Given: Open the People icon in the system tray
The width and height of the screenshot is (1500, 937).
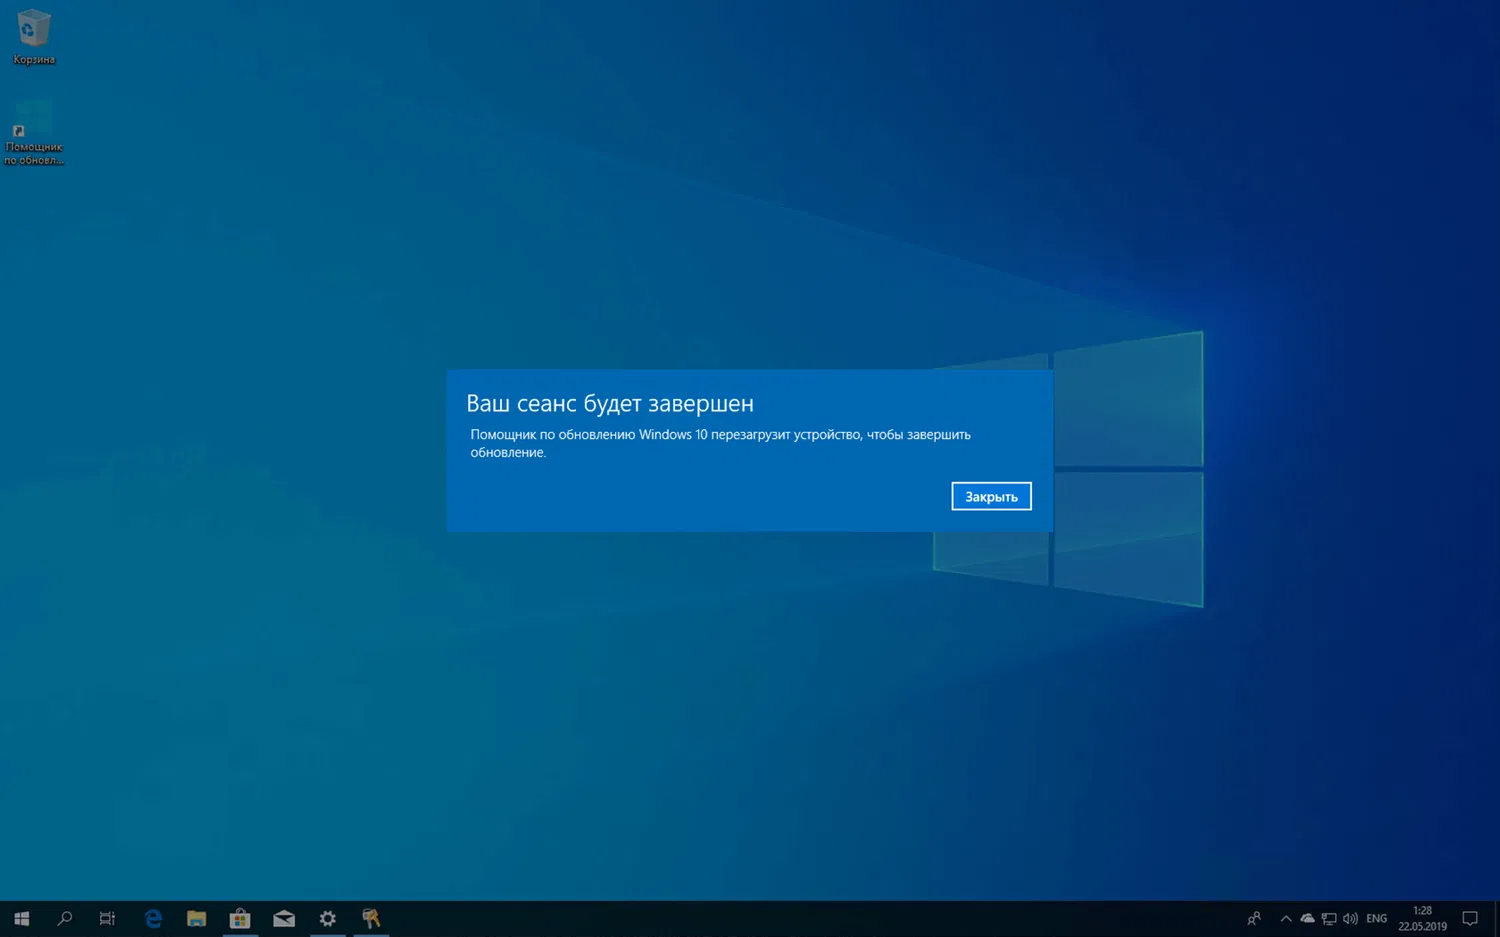Looking at the screenshot, I should [1254, 918].
